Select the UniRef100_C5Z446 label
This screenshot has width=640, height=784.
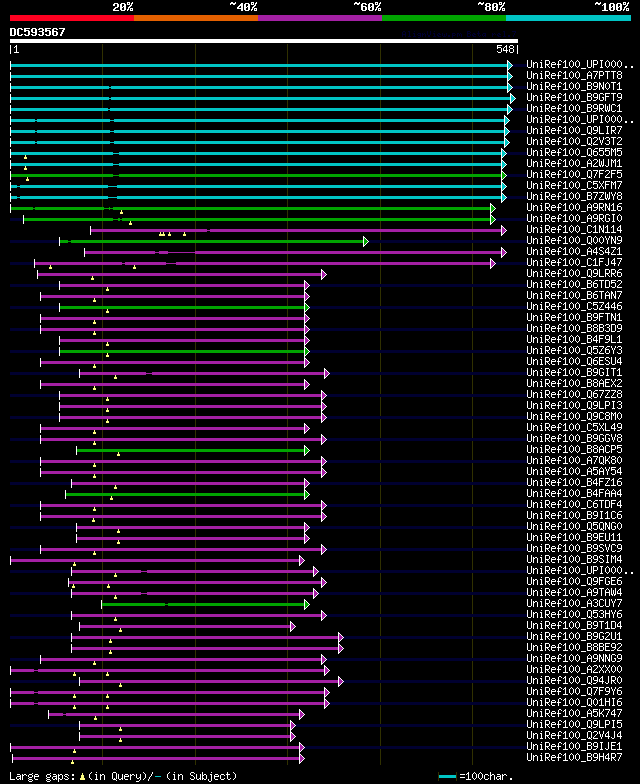[x=574, y=306]
